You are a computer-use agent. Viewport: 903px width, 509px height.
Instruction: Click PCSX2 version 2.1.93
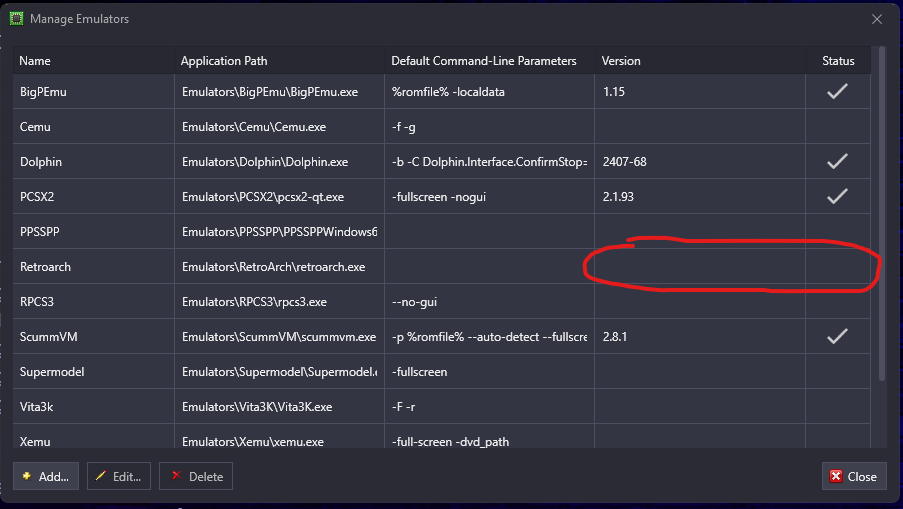pos(618,196)
